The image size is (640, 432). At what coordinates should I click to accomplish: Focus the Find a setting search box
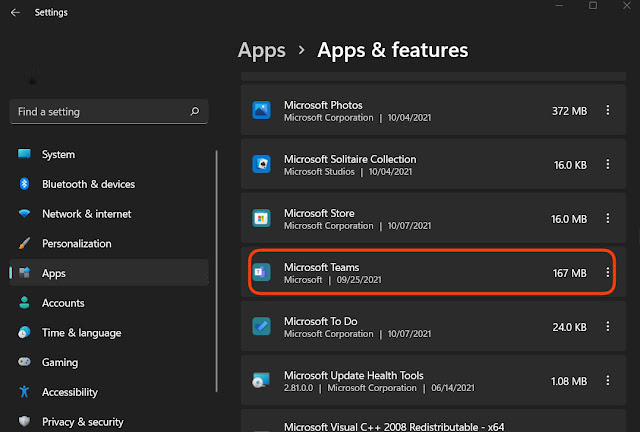pos(109,111)
